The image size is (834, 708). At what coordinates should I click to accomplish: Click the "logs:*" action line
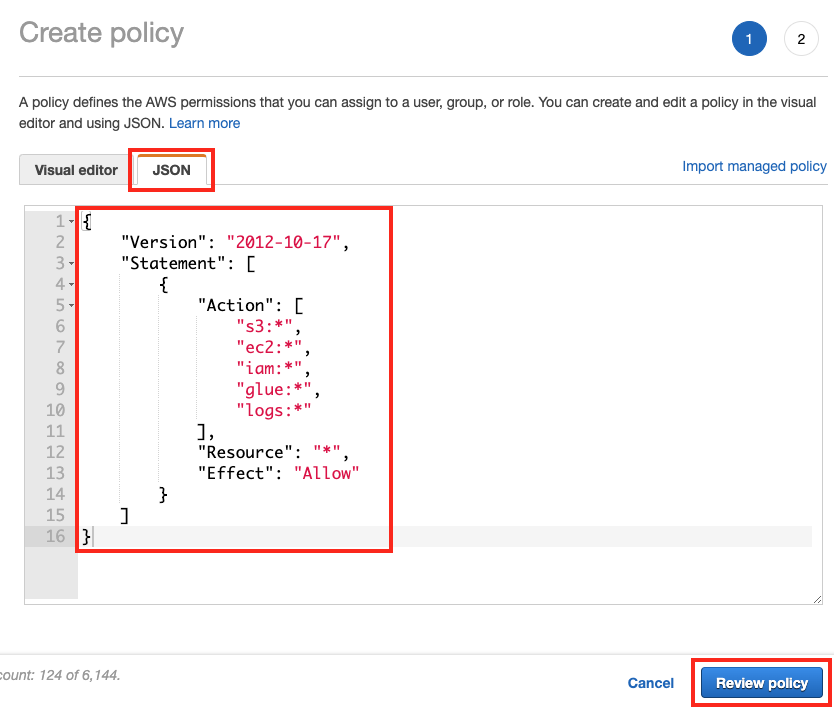tap(273, 410)
